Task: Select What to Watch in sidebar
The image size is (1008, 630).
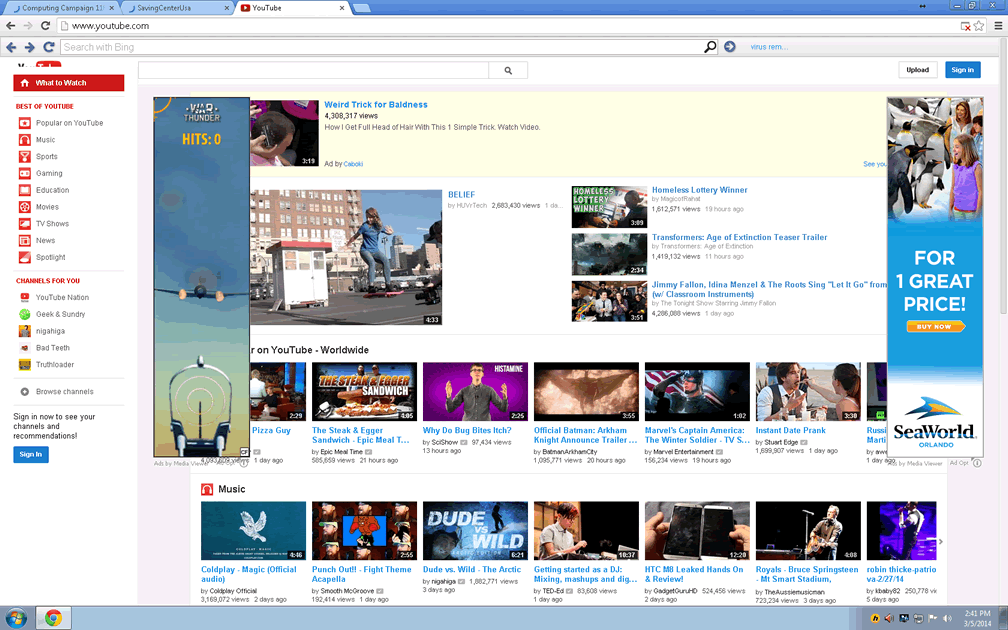Action: [x=68, y=83]
